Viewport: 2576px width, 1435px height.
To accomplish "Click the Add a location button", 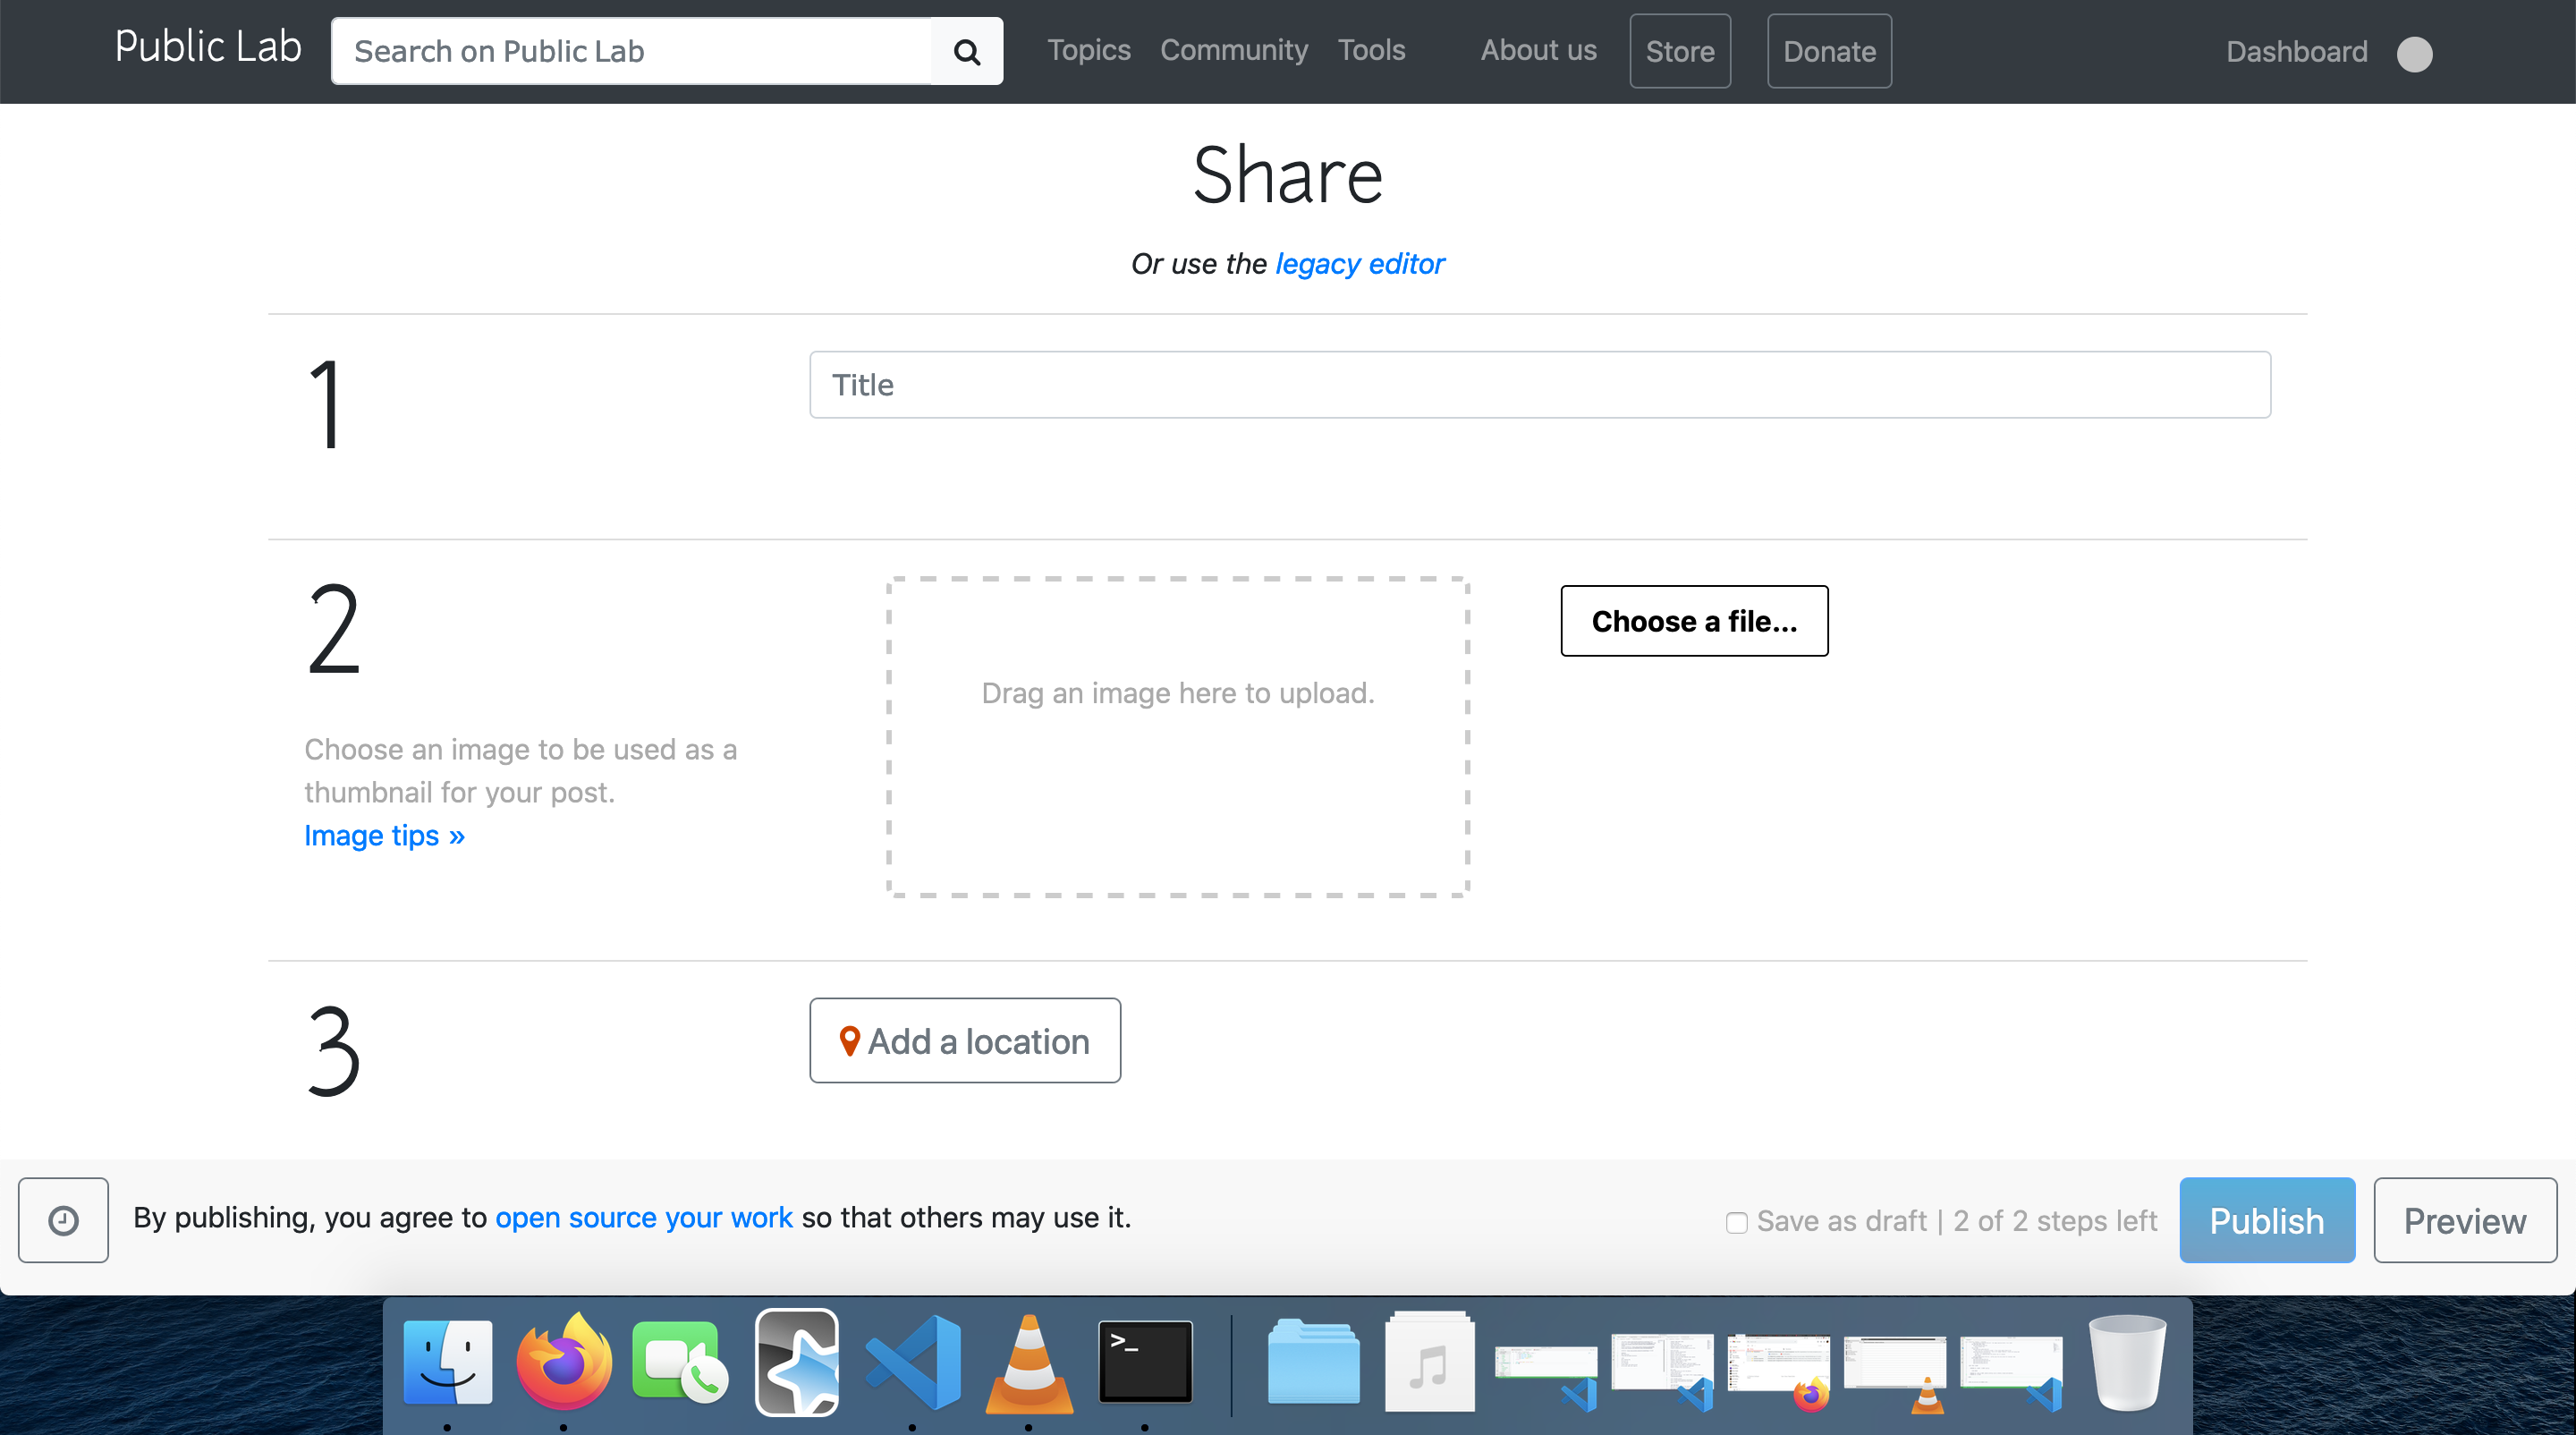I will click(x=964, y=1041).
